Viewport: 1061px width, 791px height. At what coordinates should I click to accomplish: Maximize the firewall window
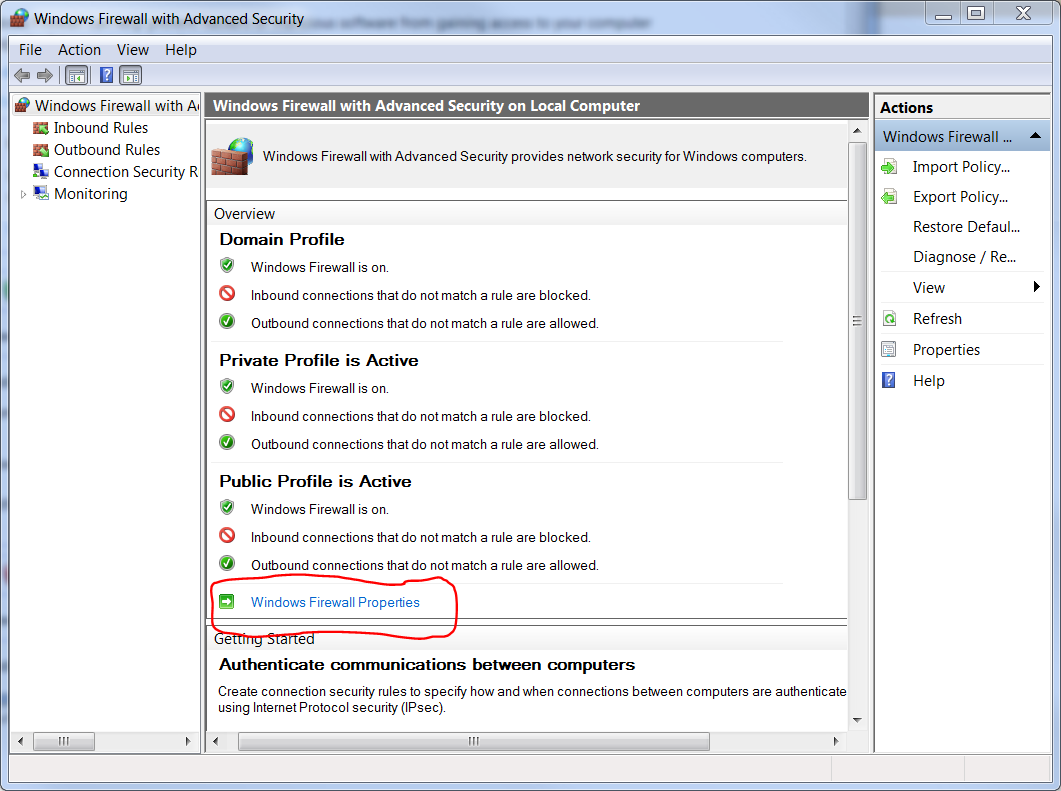975,14
